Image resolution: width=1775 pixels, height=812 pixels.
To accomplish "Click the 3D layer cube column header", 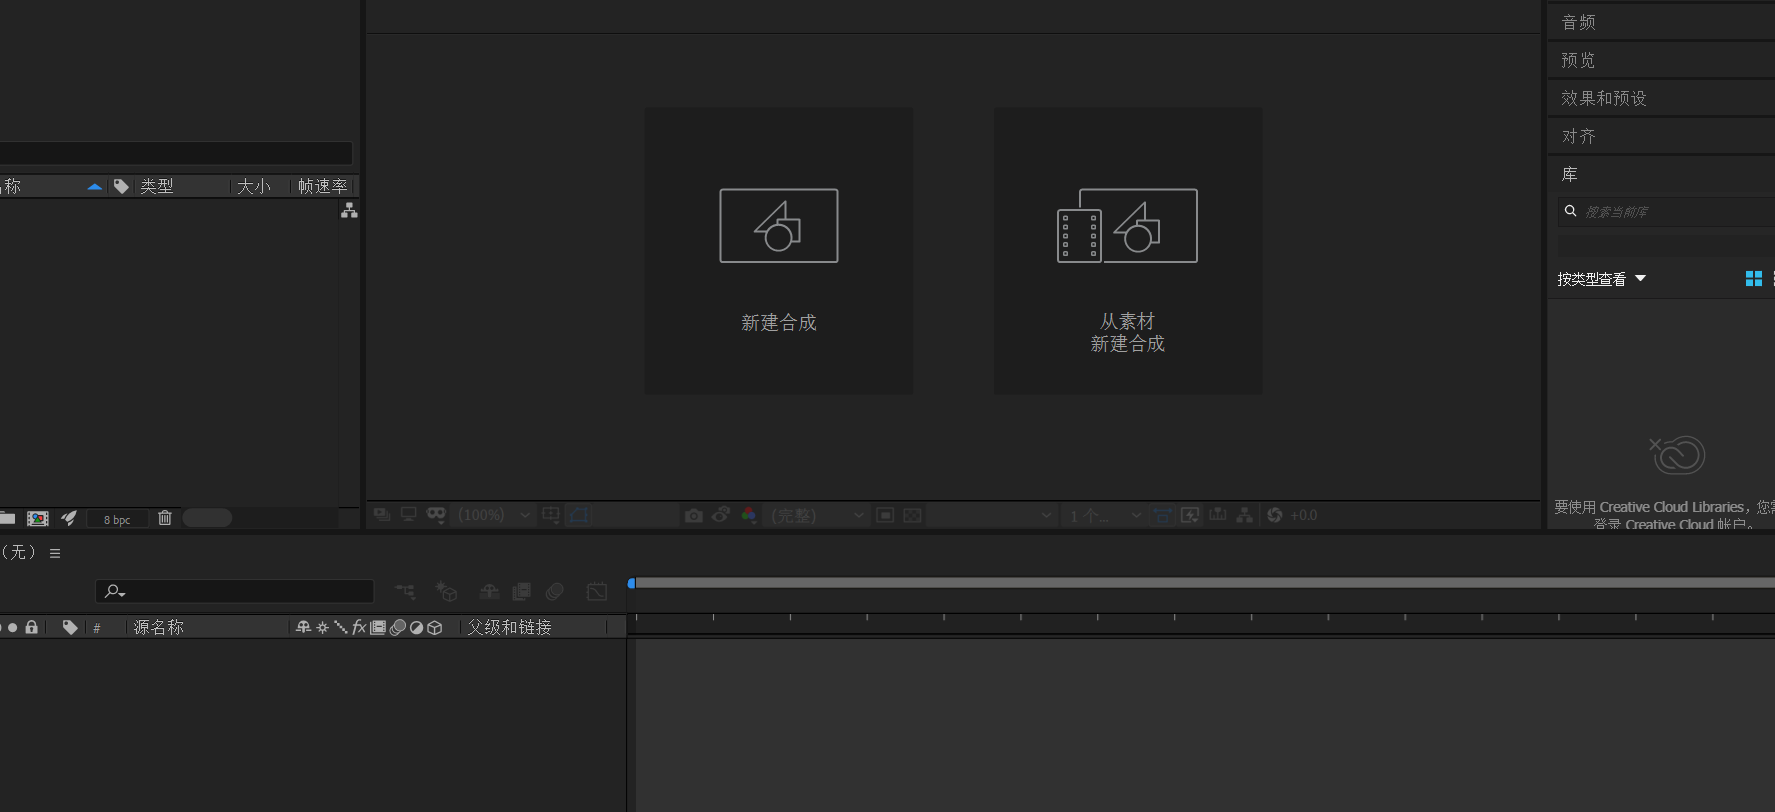I will [x=435, y=627].
